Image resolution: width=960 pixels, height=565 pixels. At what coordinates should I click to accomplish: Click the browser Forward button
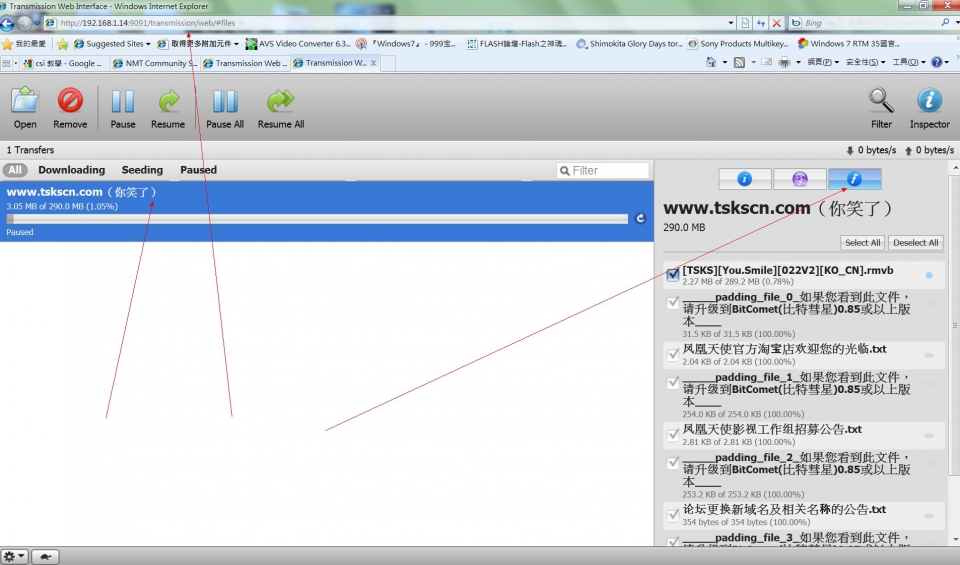pos(24,23)
